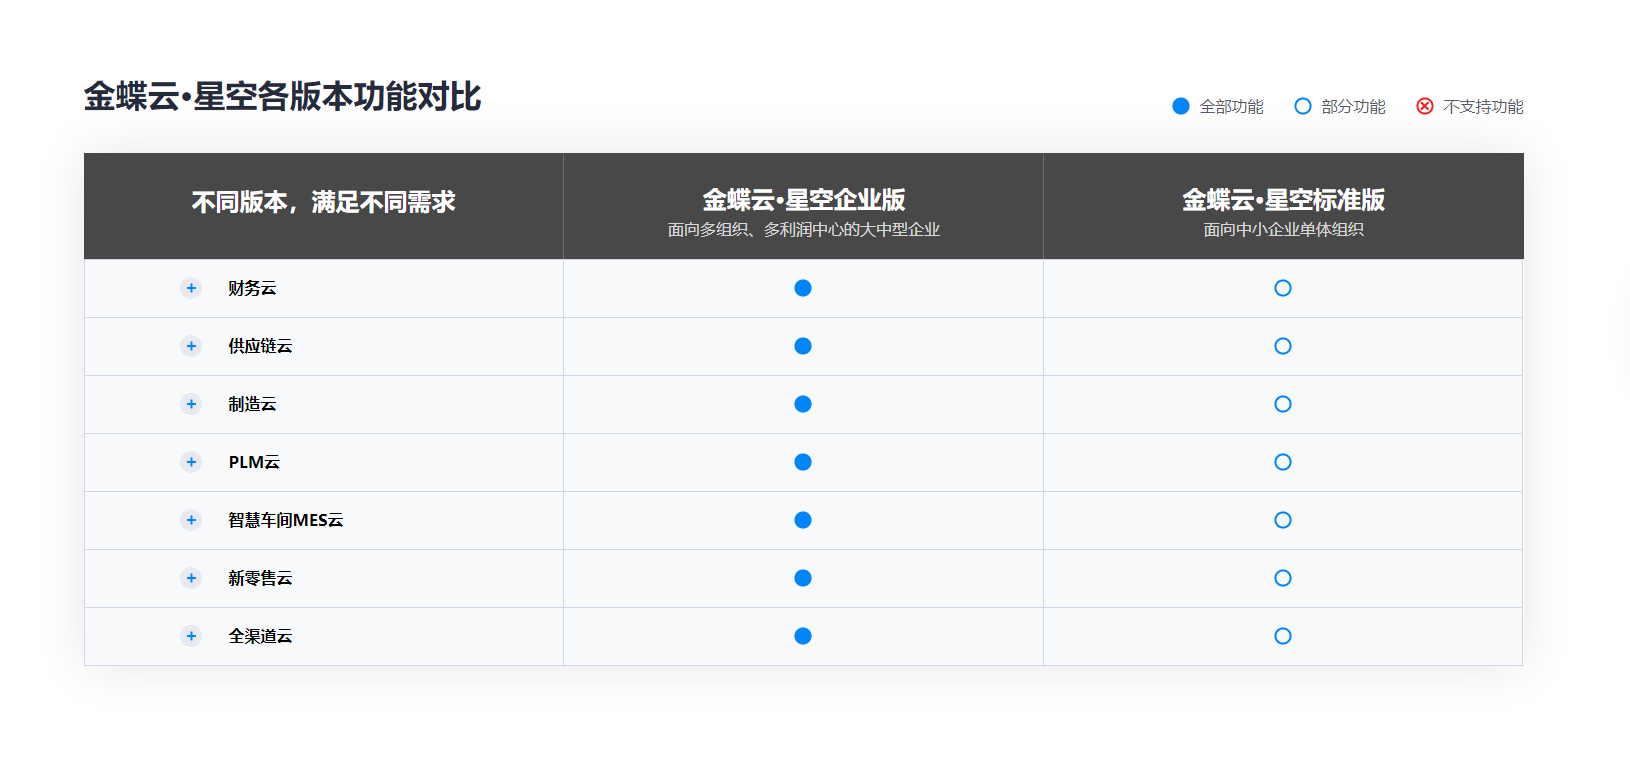Click the filled blue 全部功能 legend dot
This screenshot has height=759, width=1630.
[1181, 106]
